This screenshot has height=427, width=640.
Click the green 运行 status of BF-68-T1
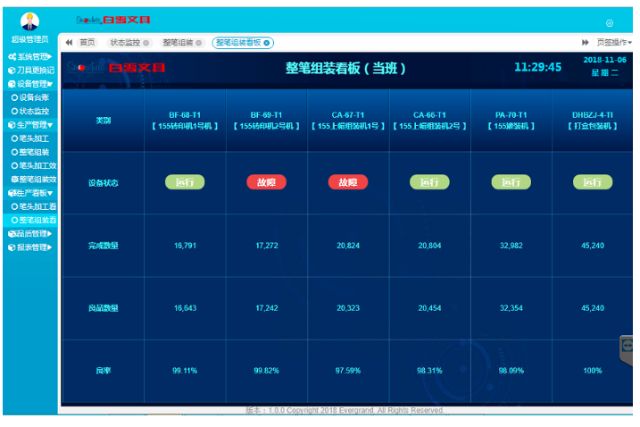(x=184, y=182)
